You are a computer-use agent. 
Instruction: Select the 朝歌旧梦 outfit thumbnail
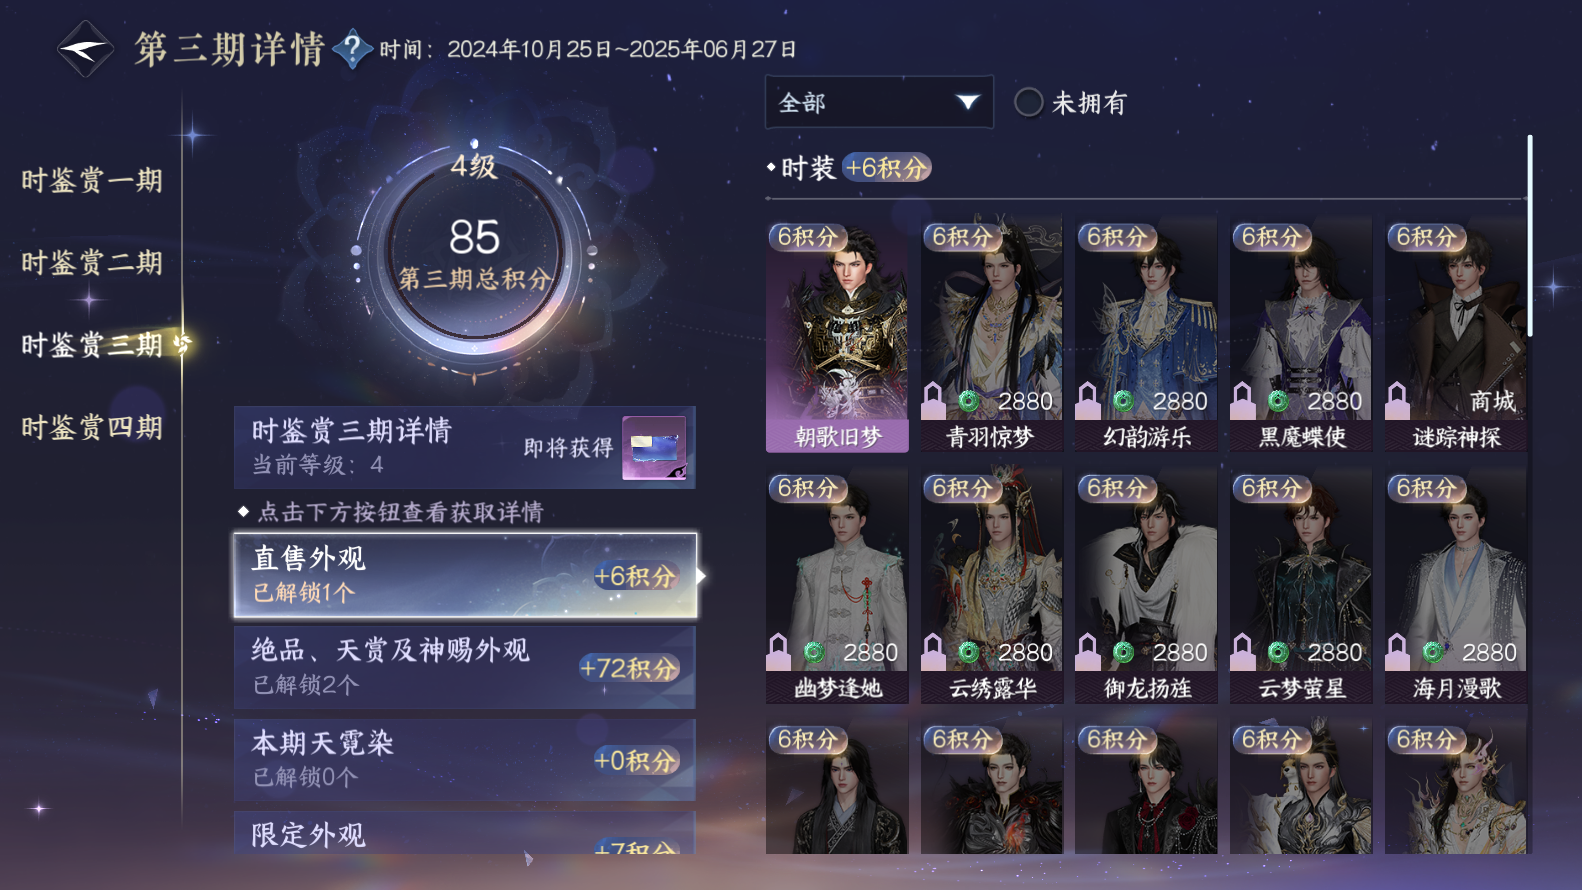pos(838,334)
